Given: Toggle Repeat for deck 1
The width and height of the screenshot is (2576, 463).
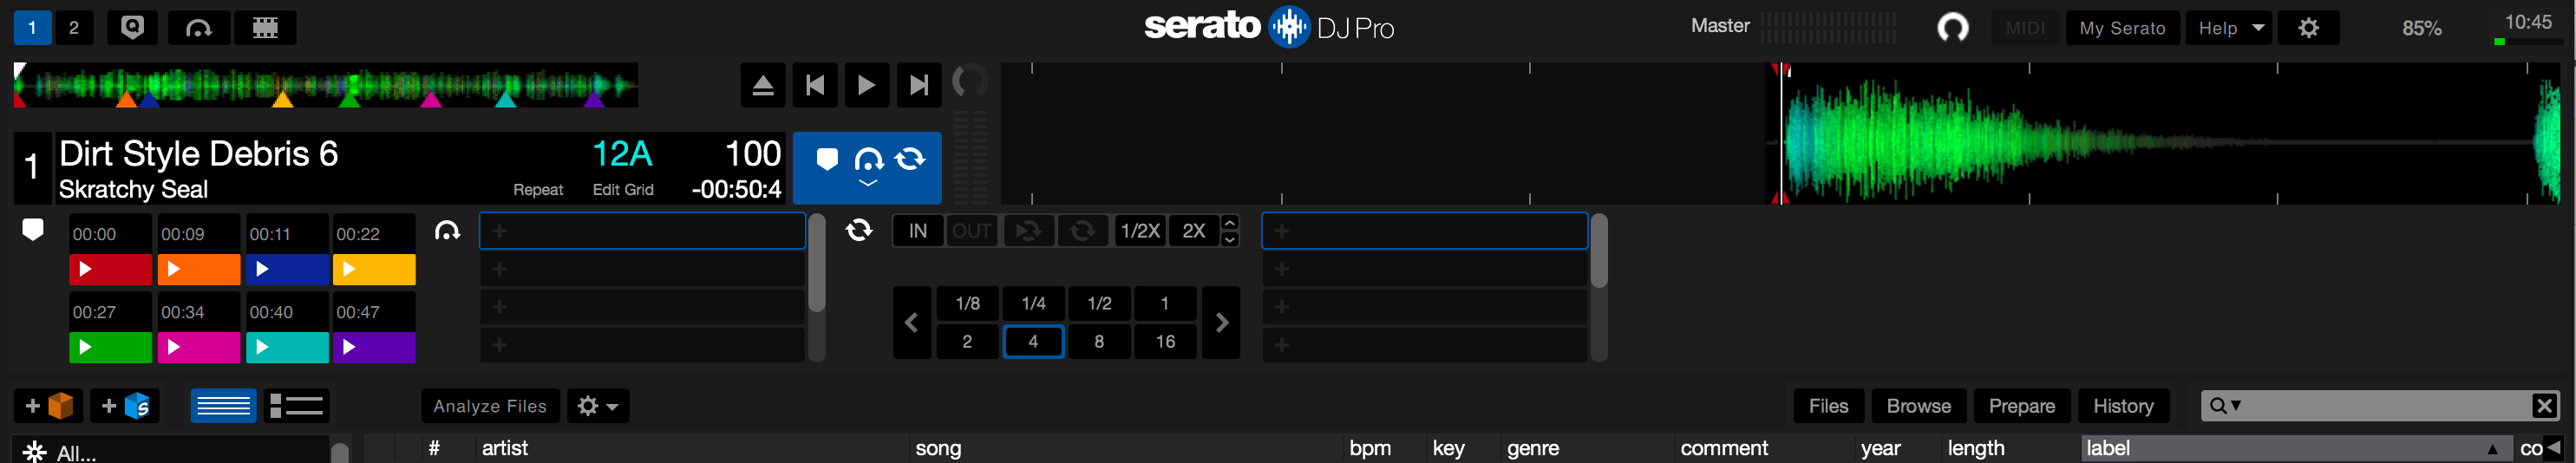Looking at the screenshot, I should tap(538, 190).
